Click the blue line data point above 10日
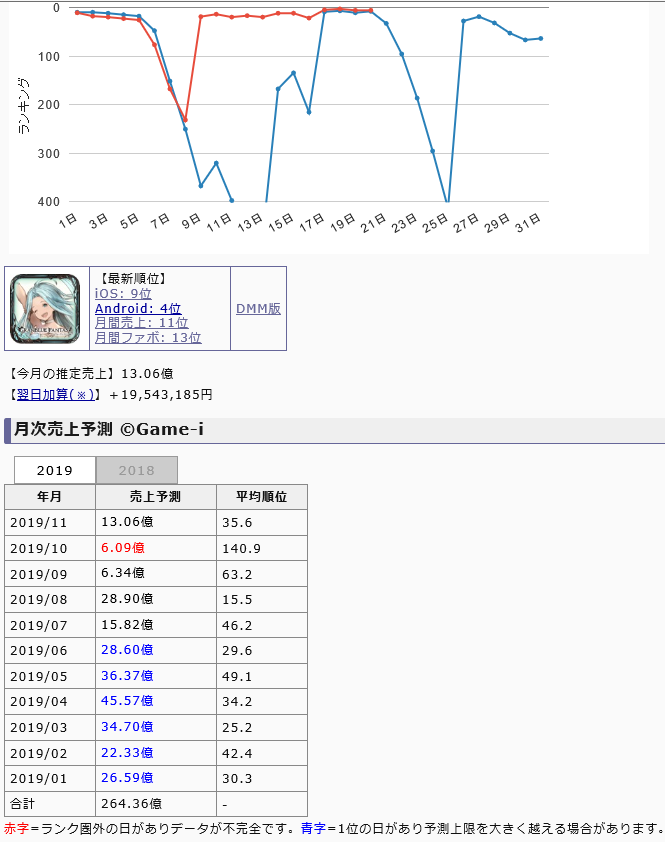 point(216,163)
